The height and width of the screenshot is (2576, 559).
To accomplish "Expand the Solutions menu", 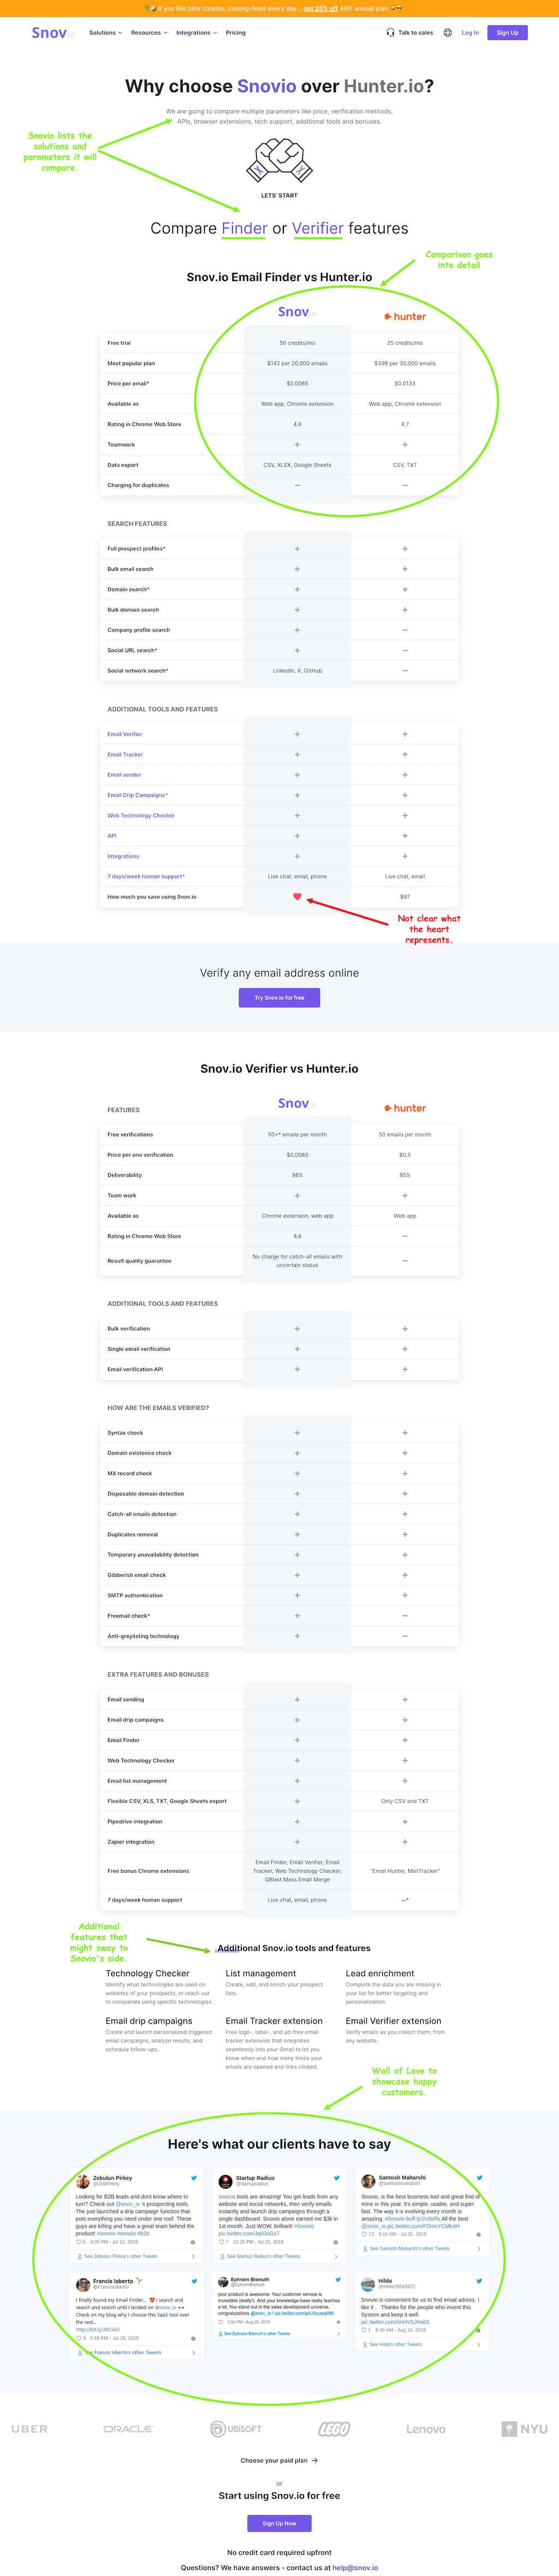I will point(105,32).
